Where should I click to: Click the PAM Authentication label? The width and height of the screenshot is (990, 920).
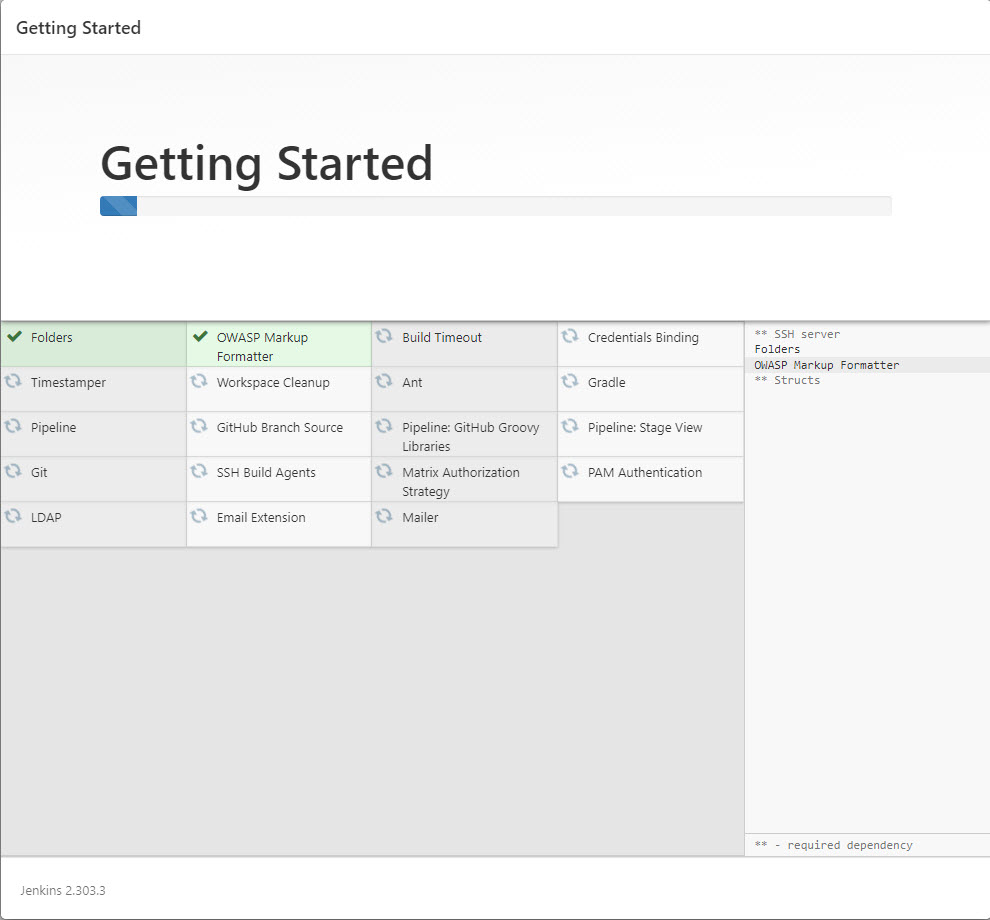(x=645, y=472)
